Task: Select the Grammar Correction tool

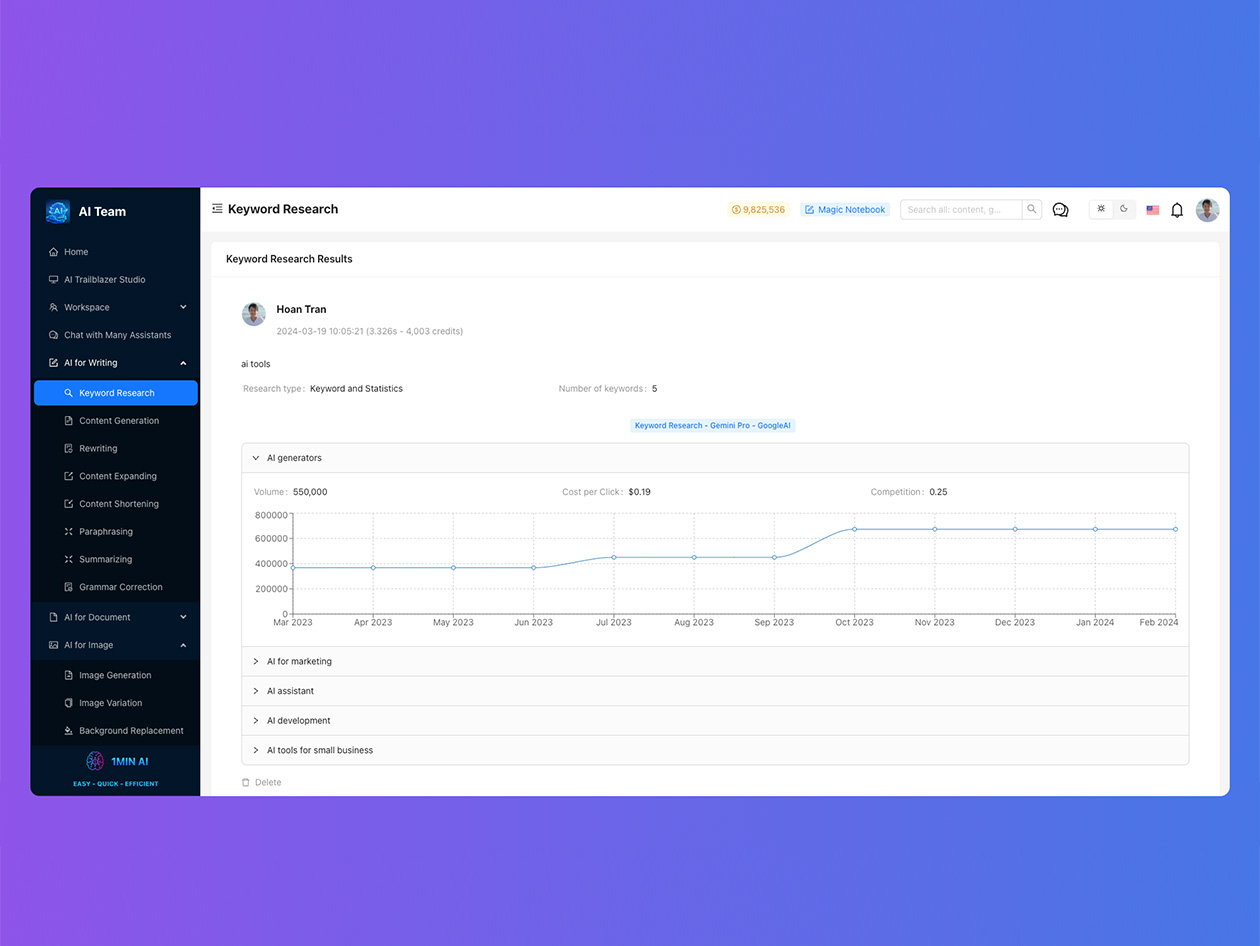Action: 119,587
